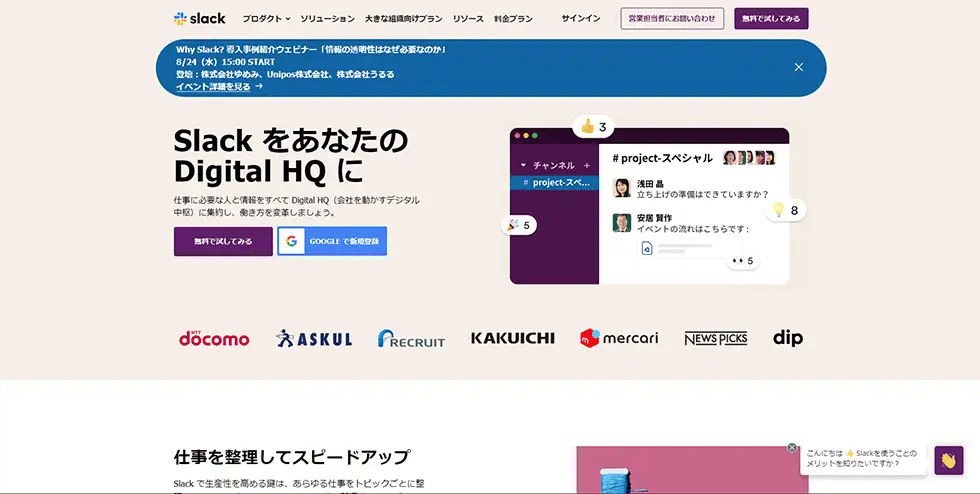
Task: Click the KAKUICHI logo
Action: click(512, 338)
